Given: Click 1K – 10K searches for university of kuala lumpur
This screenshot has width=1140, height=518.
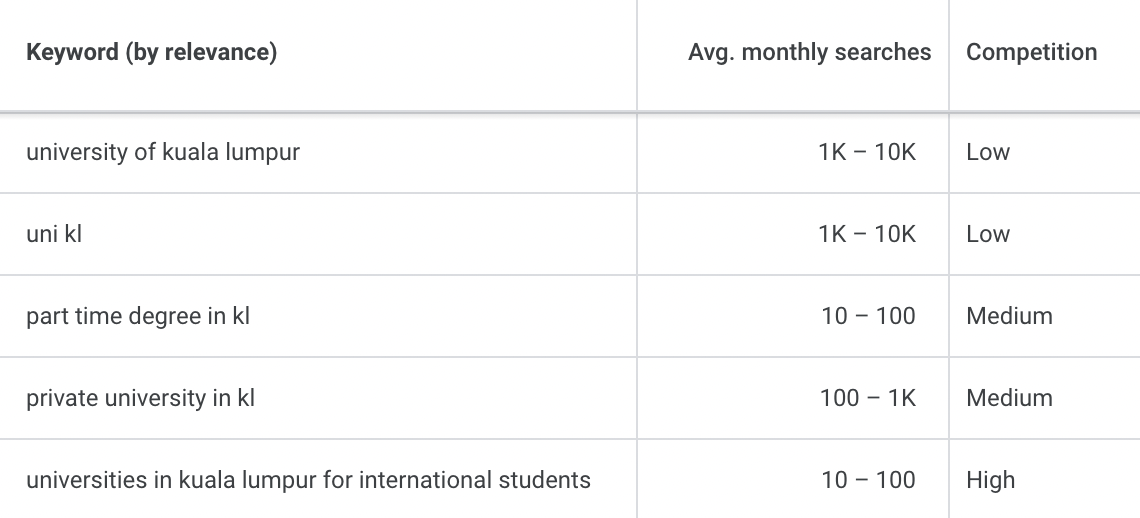Looking at the screenshot, I should tap(867, 152).
